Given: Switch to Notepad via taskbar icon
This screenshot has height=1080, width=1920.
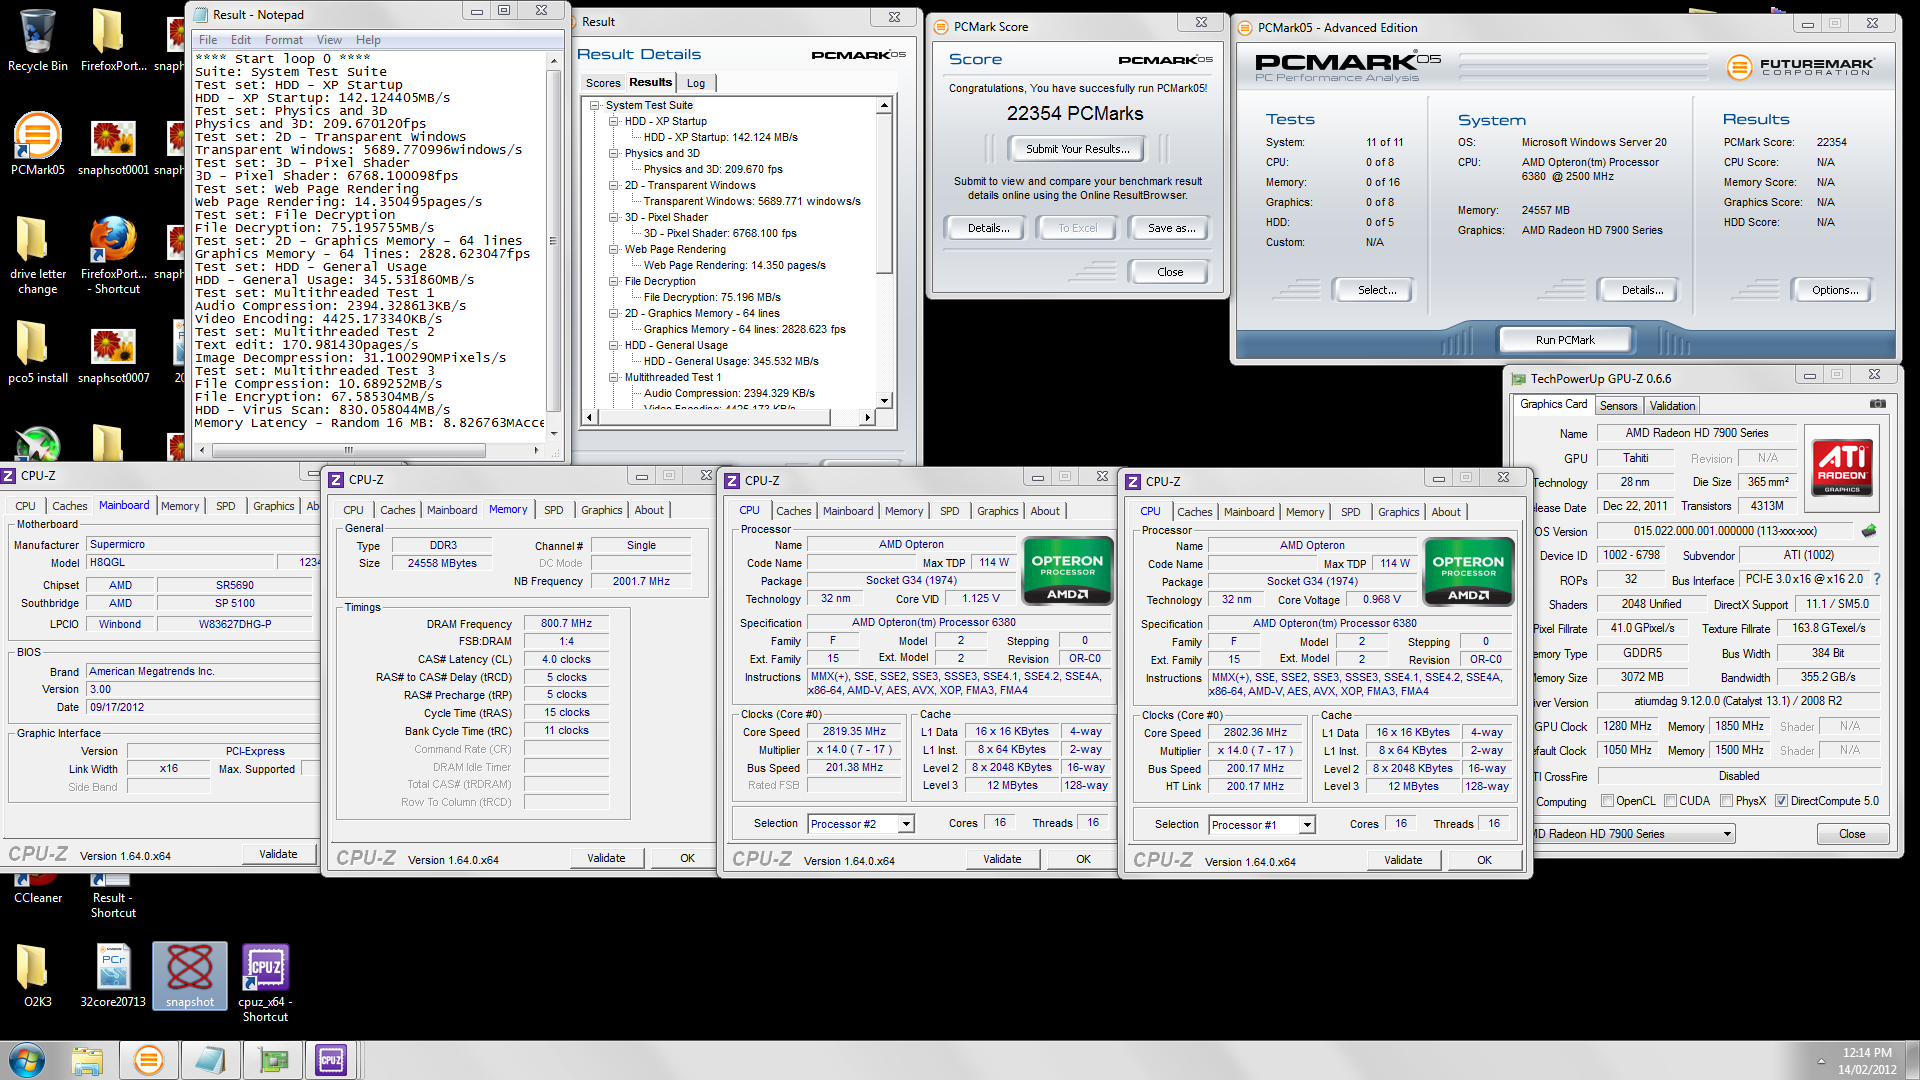Looking at the screenshot, I should [x=210, y=1060].
